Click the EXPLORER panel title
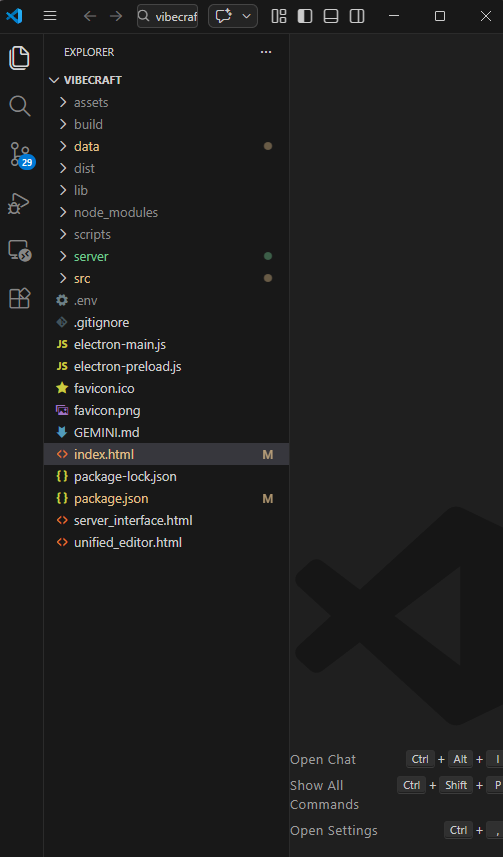 pyautogui.click(x=89, y=52)
